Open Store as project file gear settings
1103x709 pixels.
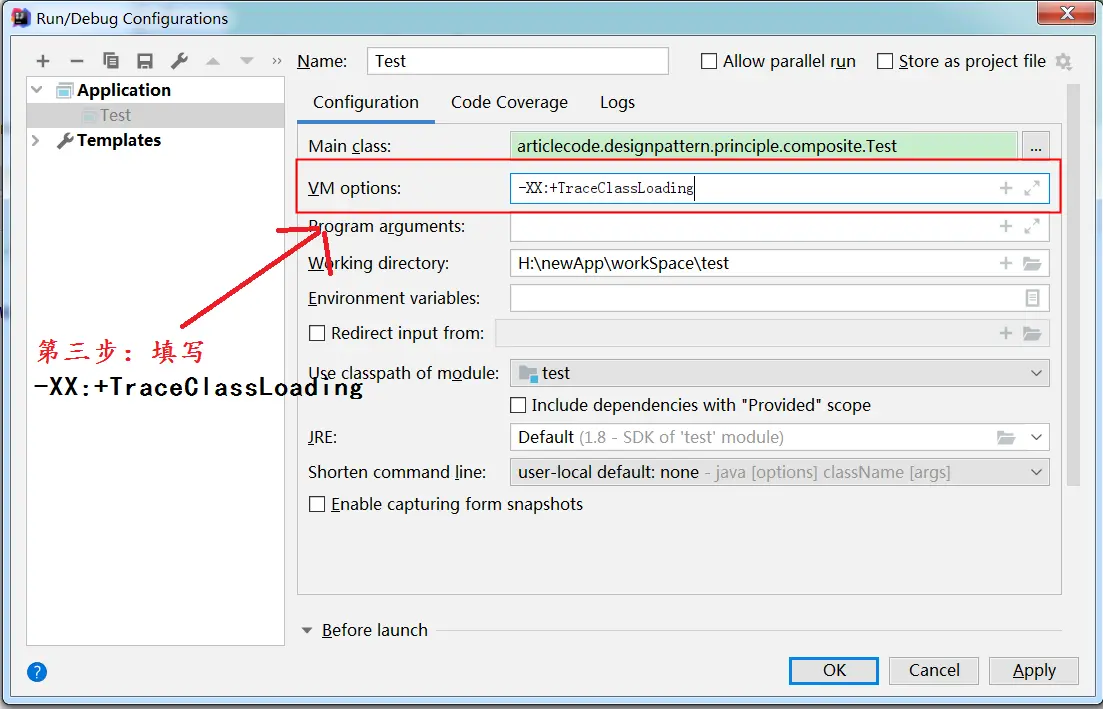(1064, 62)
